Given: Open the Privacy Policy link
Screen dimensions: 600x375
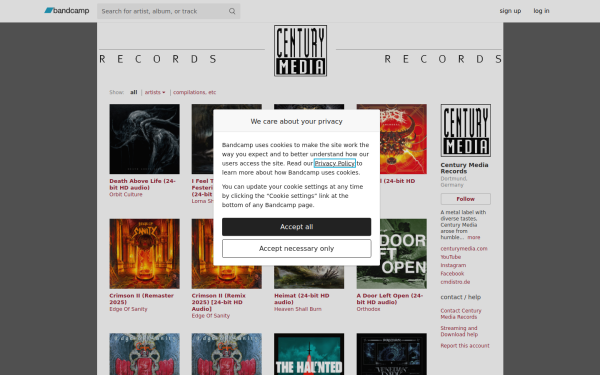Looking at the screenshot, I should [x=335, y=163].
